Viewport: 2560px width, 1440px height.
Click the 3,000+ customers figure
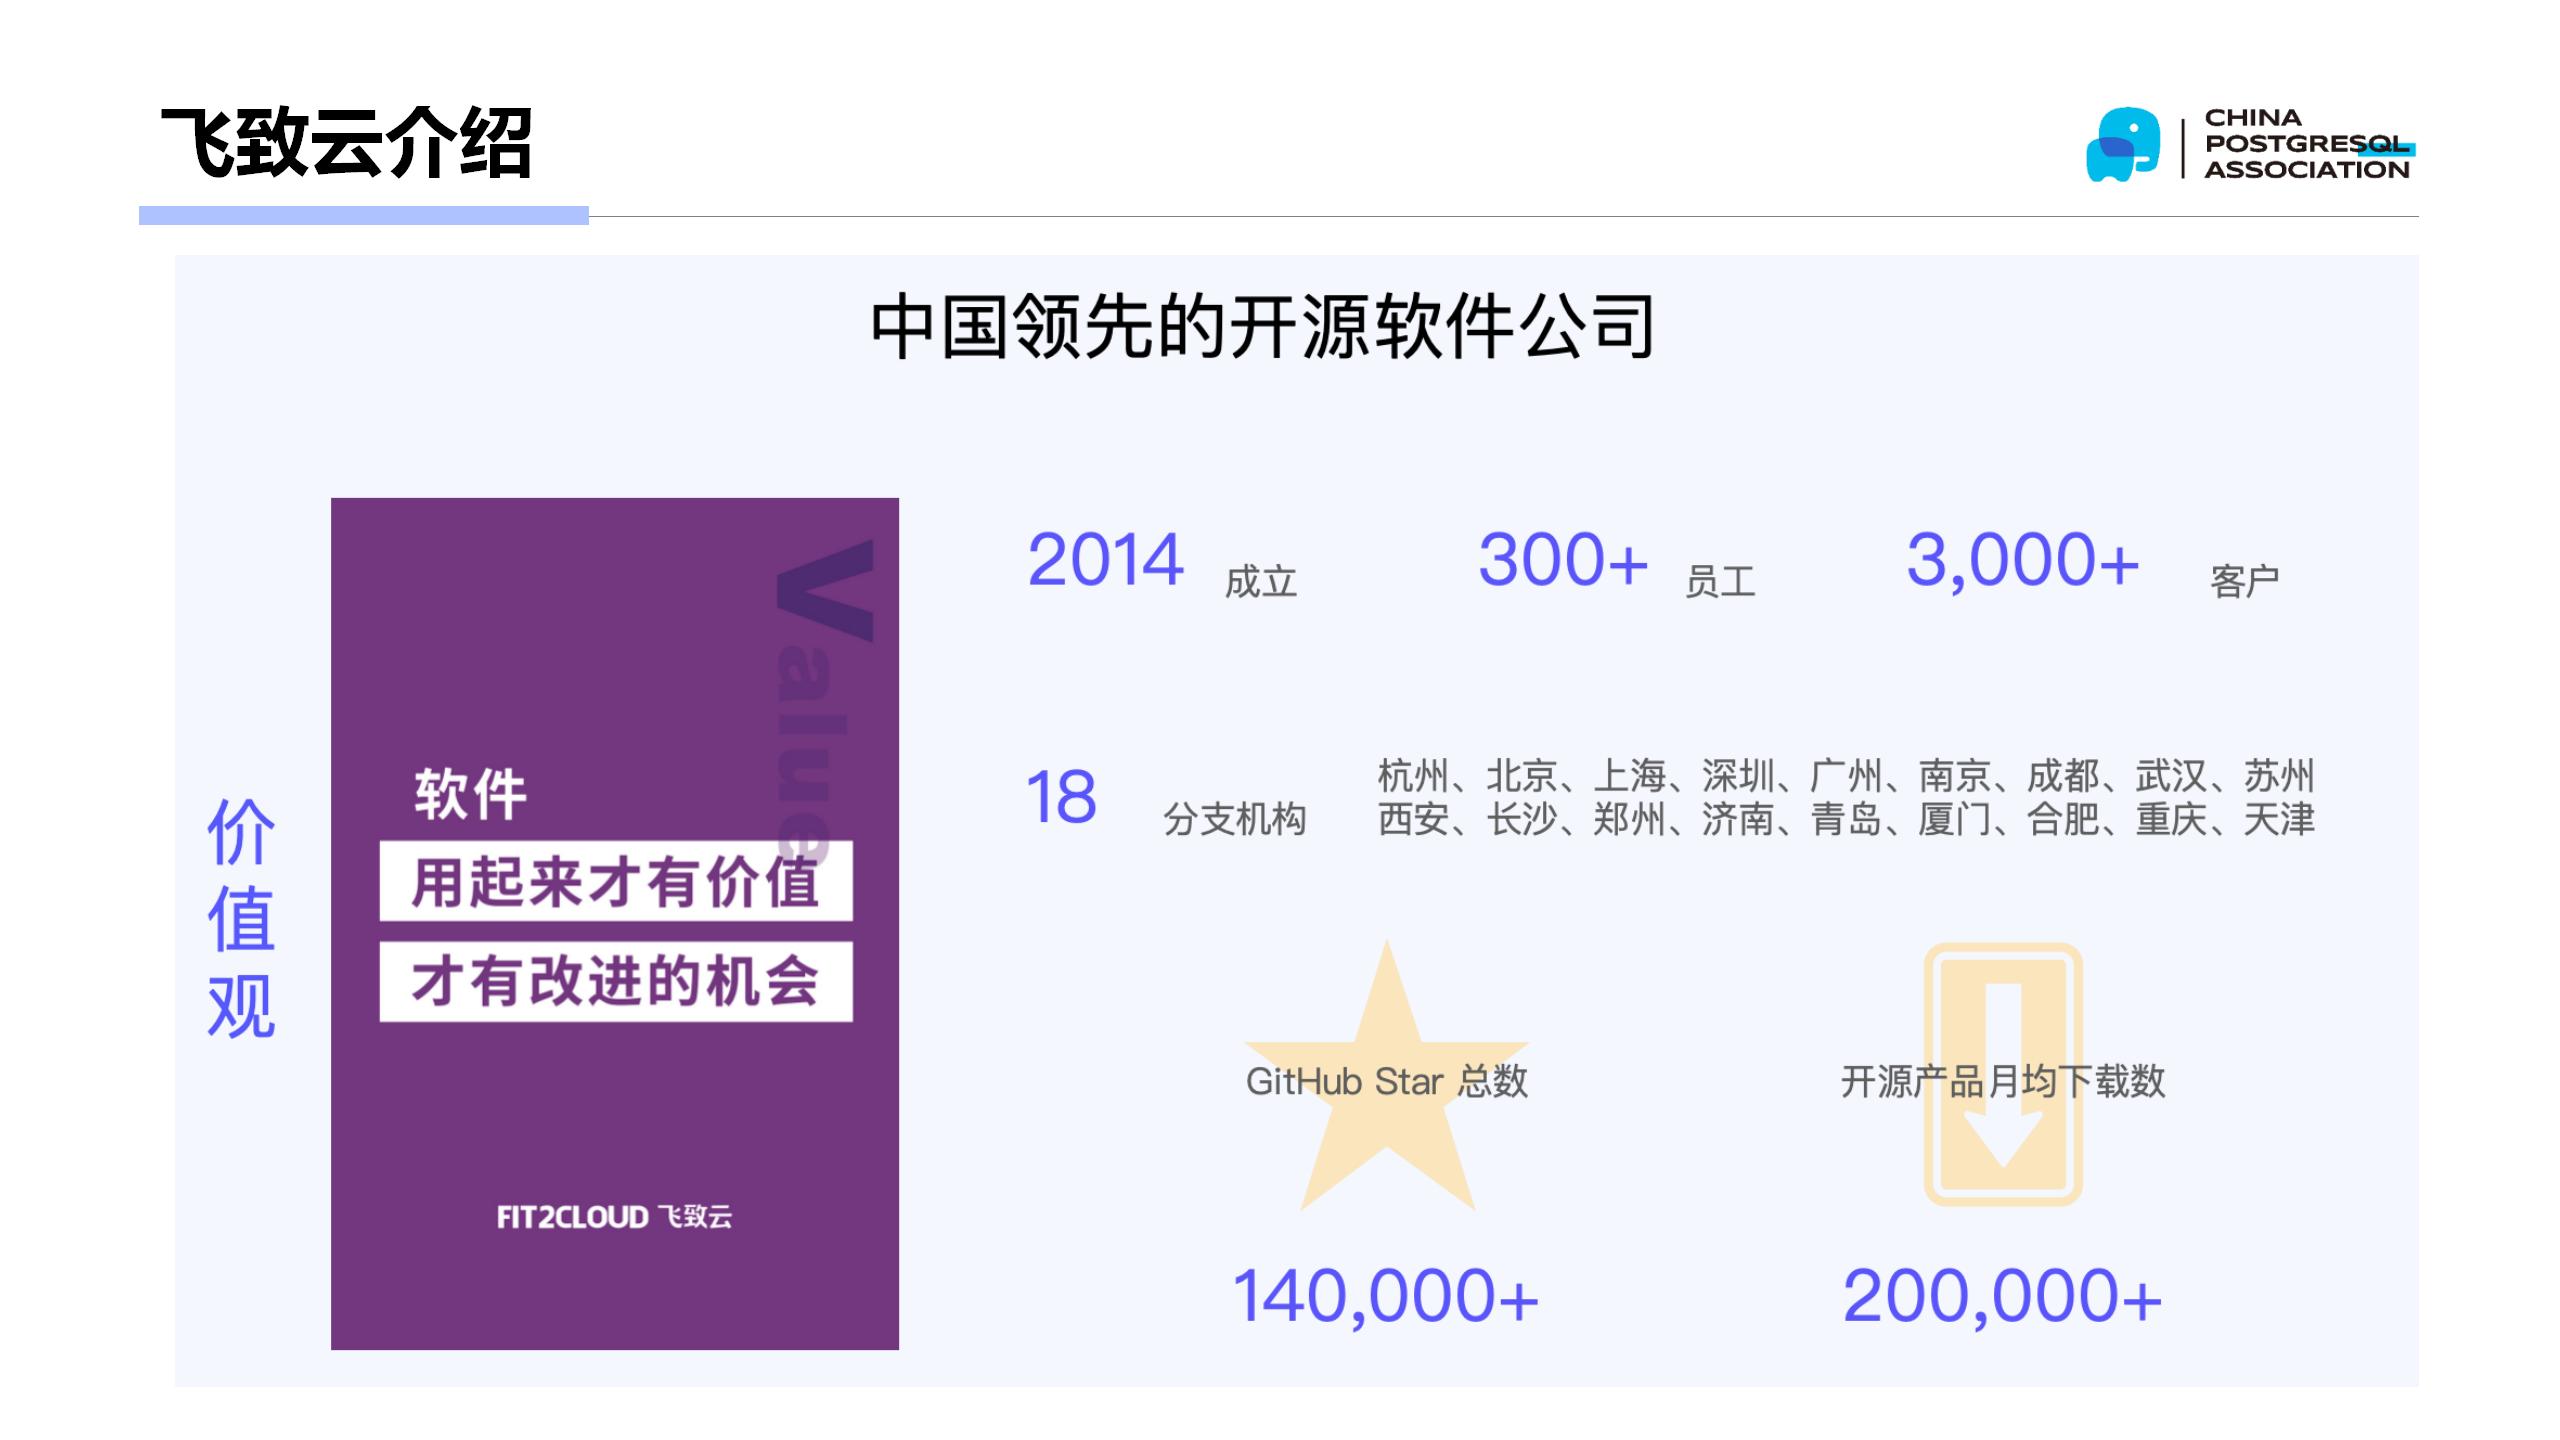[x=2021, y=560]
